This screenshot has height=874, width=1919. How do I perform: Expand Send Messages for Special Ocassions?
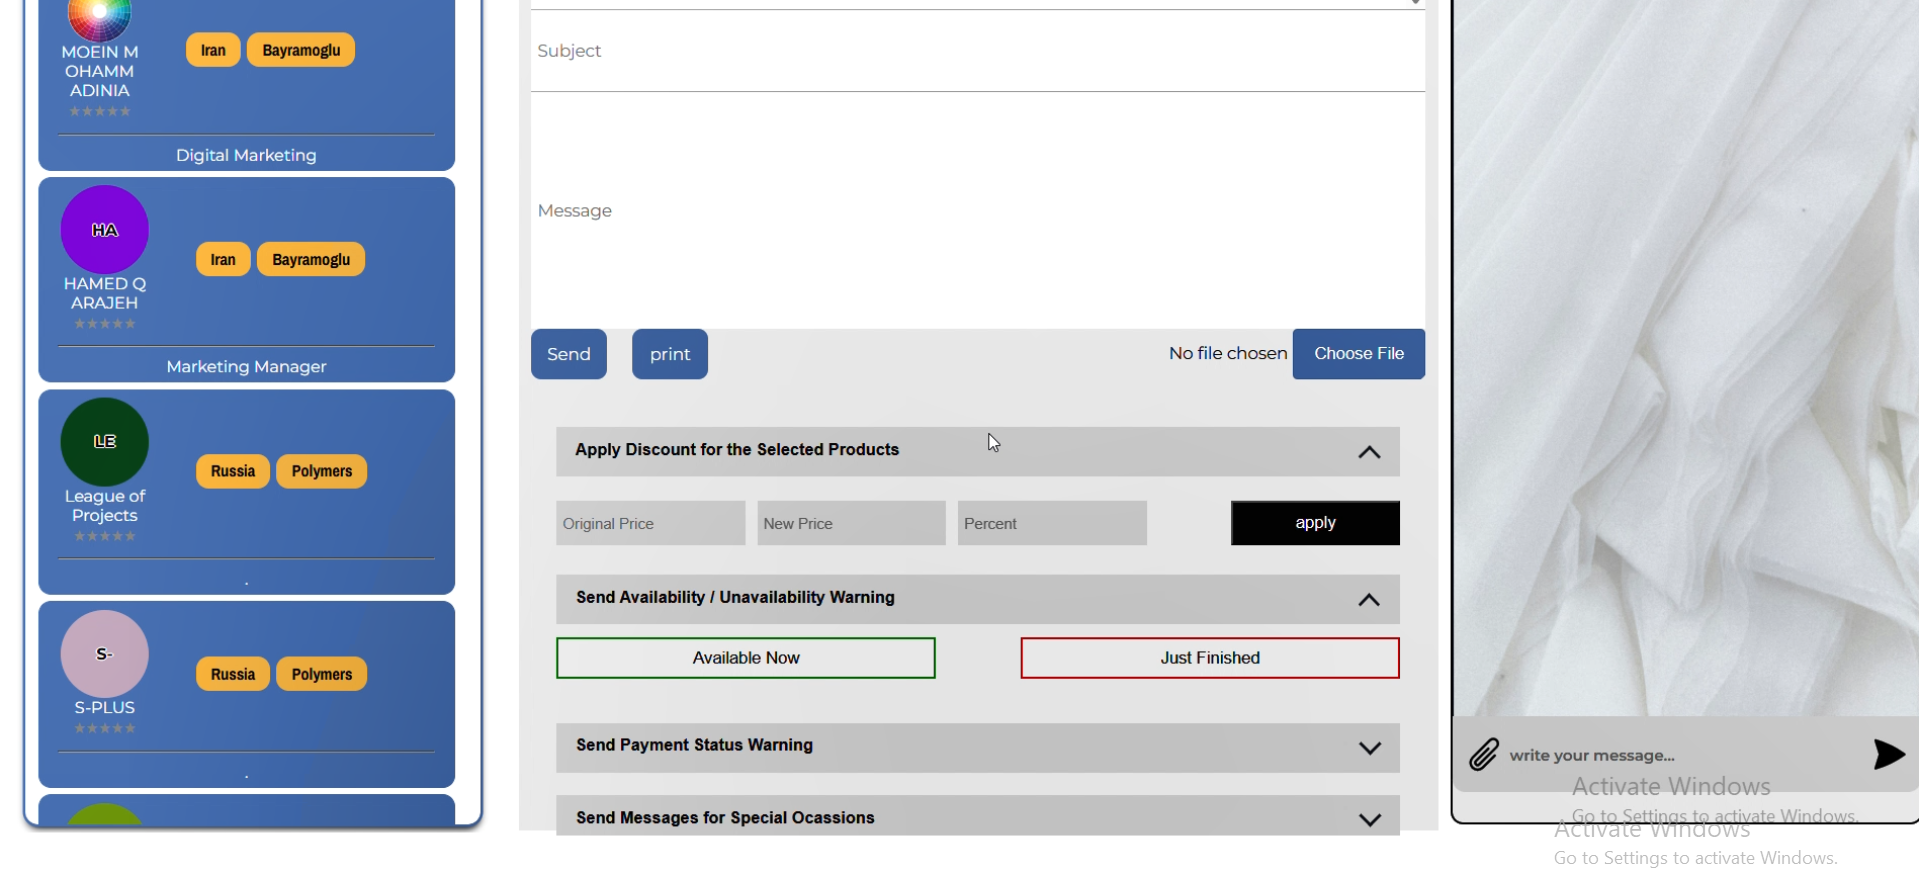1369,819
